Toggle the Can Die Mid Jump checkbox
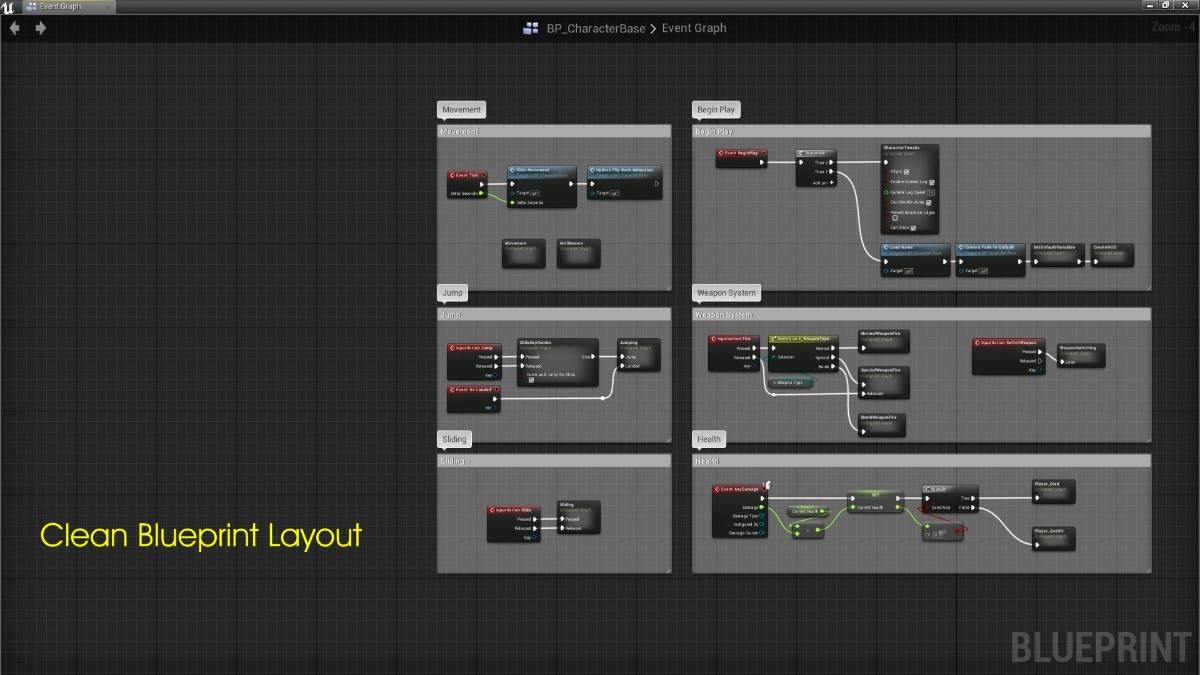Screen dimensions: 1200x675 click(x=929, y=202)
